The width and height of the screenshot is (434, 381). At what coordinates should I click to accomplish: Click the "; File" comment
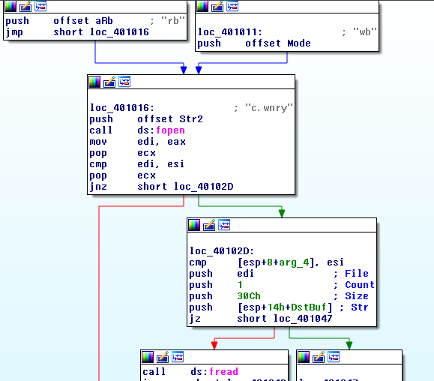(351, 274)
